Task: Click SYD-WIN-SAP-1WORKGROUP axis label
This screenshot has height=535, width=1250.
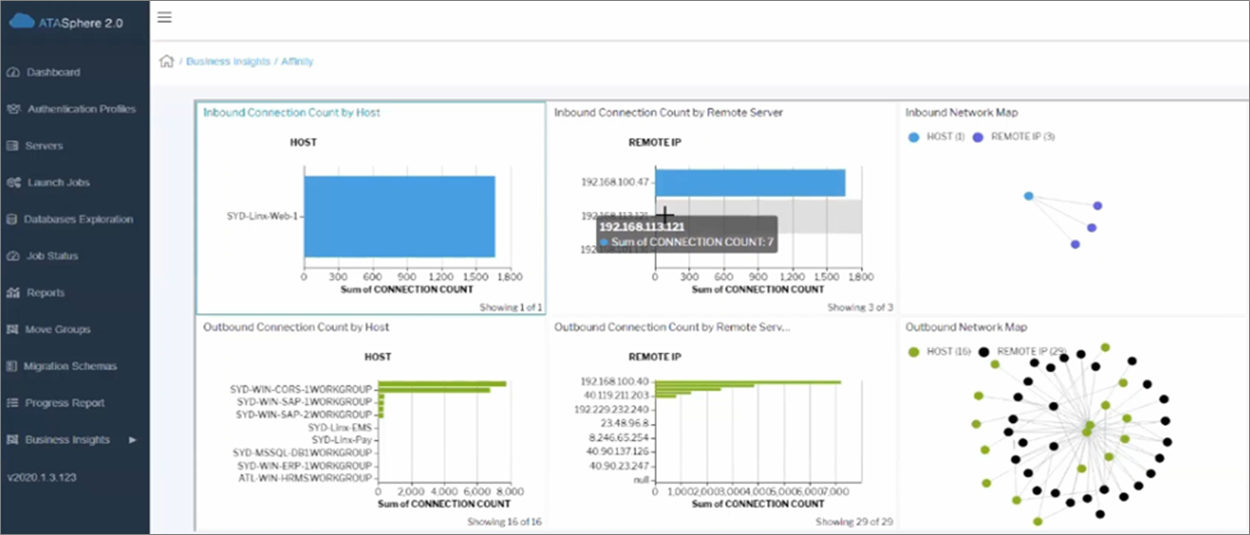Action: [x=304, y=401]
